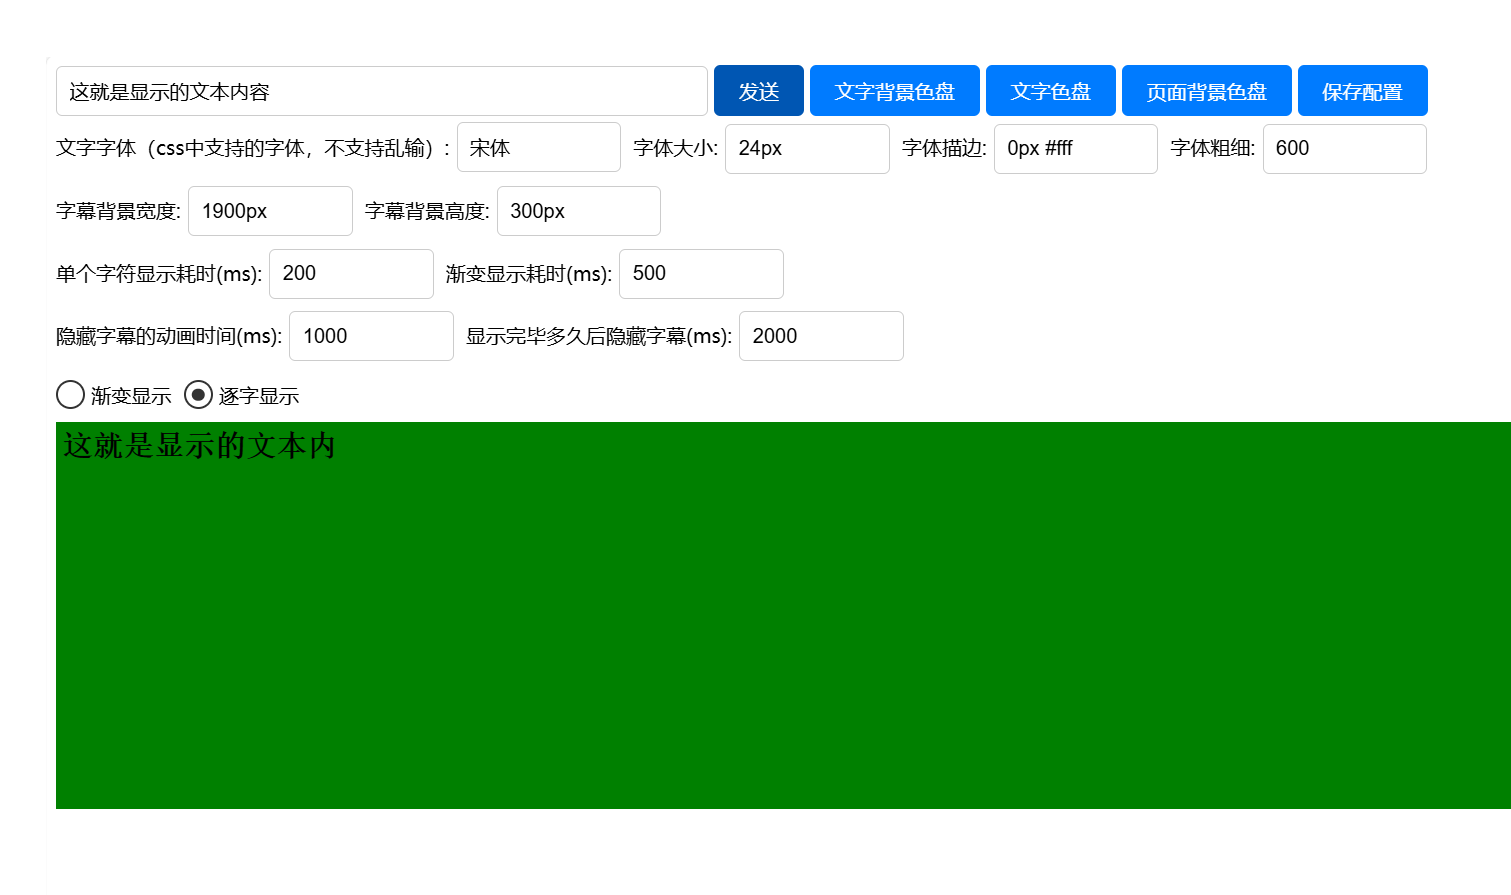Open the 文字色盘 text color picker
This screenshot has width=1511, height=895.
tap(1050, 91)
